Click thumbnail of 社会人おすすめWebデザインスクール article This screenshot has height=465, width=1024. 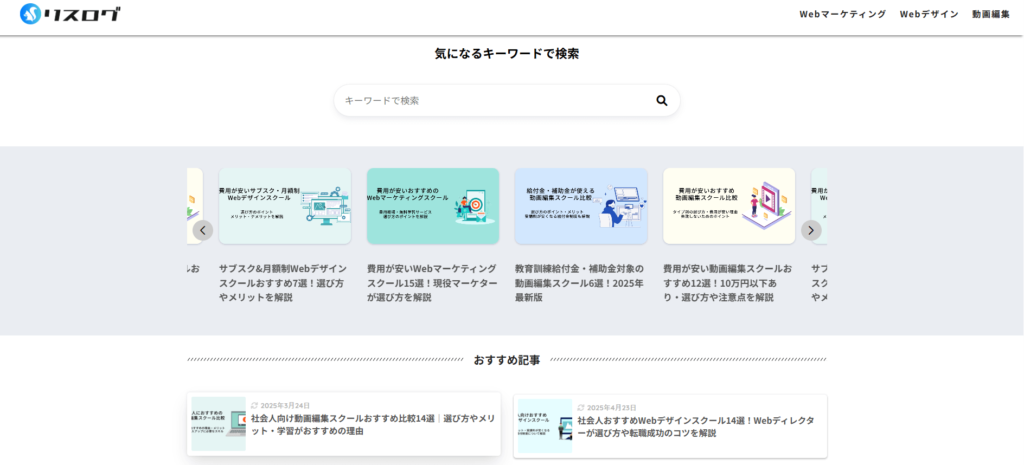[x=544, y=426]
